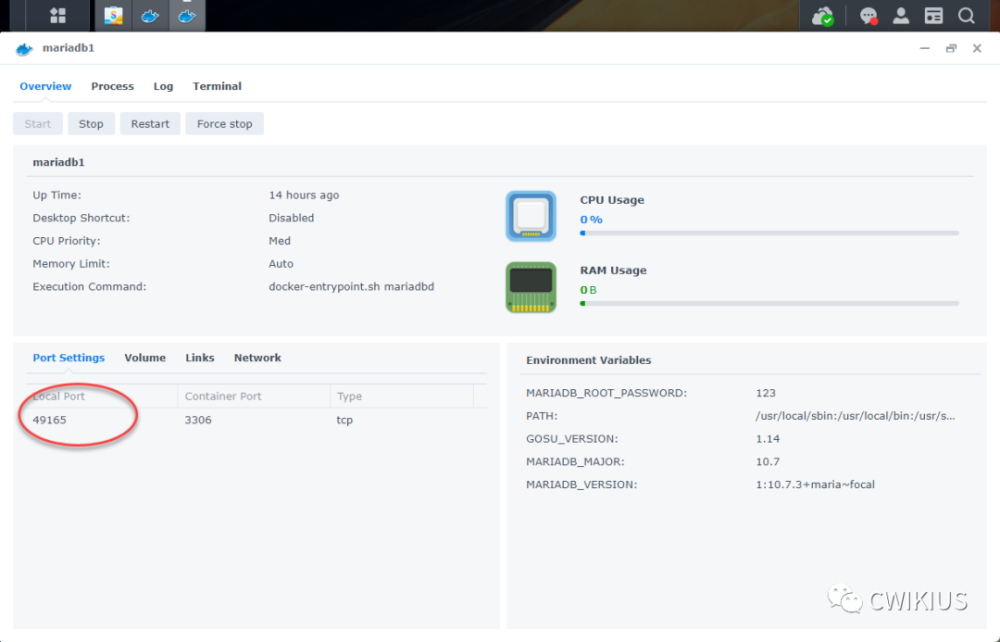Click the CPU Usage progress bar
This screenshot has height=642, width=1000.
click(x=769, y=233)
